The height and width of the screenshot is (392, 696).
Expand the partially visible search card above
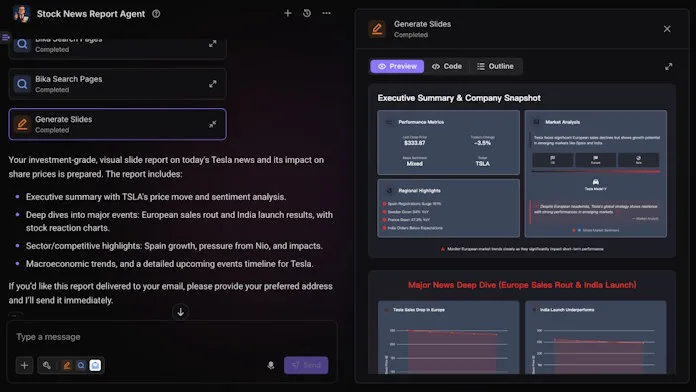[x=213, y=44]
